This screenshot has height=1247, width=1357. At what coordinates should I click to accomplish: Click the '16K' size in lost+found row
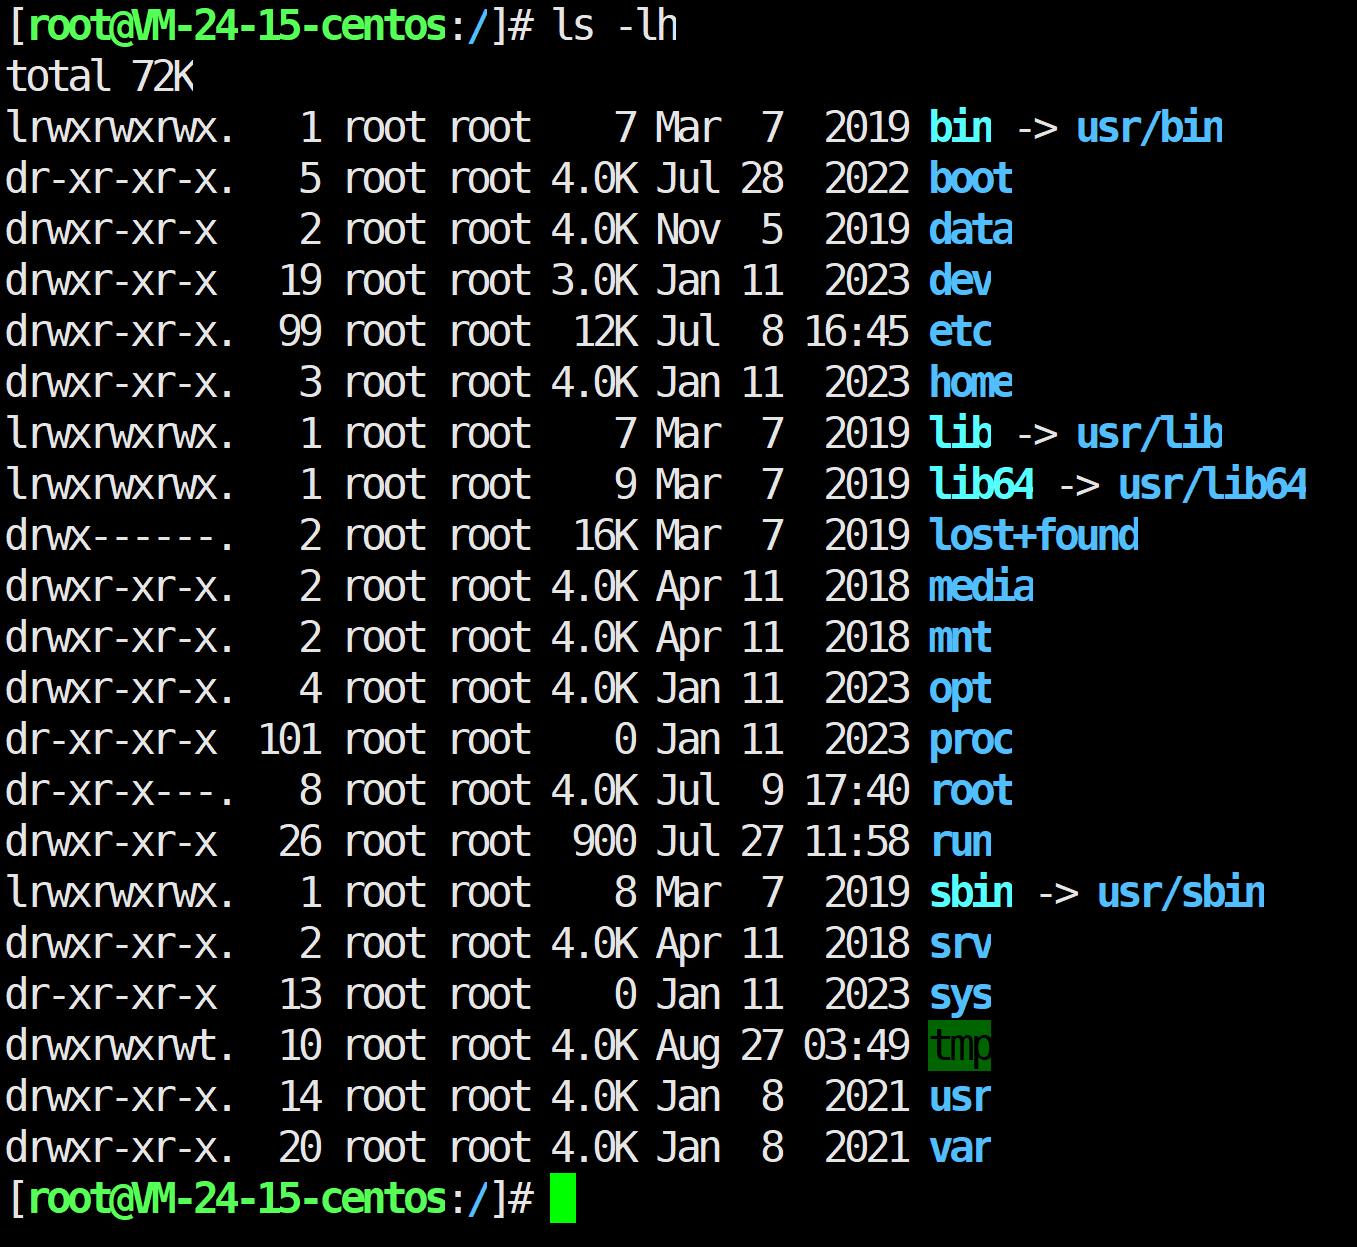605,535
